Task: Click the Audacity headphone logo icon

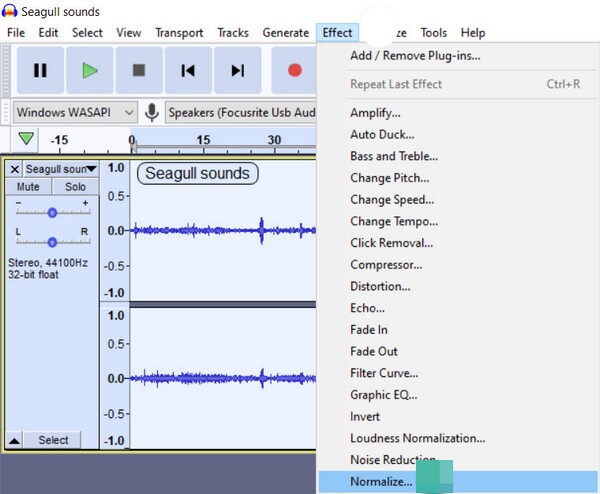Action: (x=9, y=11)
